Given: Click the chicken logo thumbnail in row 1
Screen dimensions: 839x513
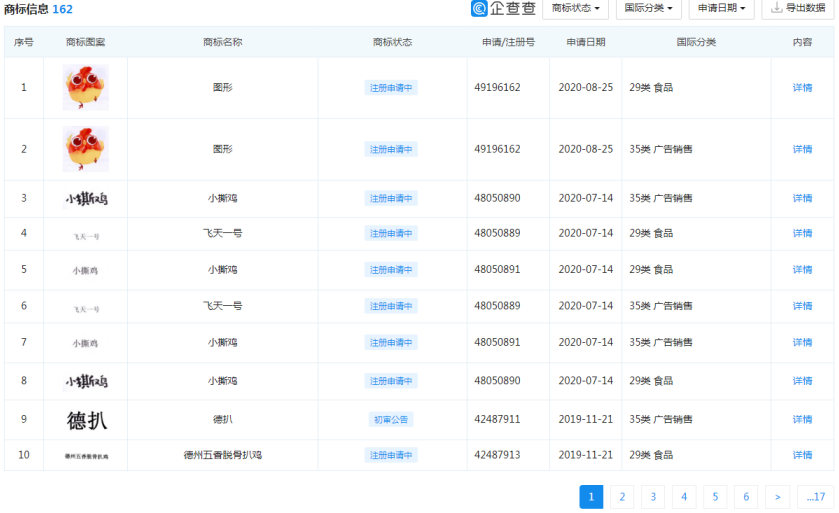Looking at the screenshot, I should point(85,88).
